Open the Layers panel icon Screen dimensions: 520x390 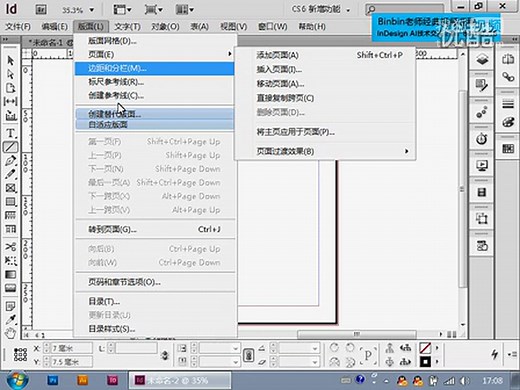tap(482, 60)
